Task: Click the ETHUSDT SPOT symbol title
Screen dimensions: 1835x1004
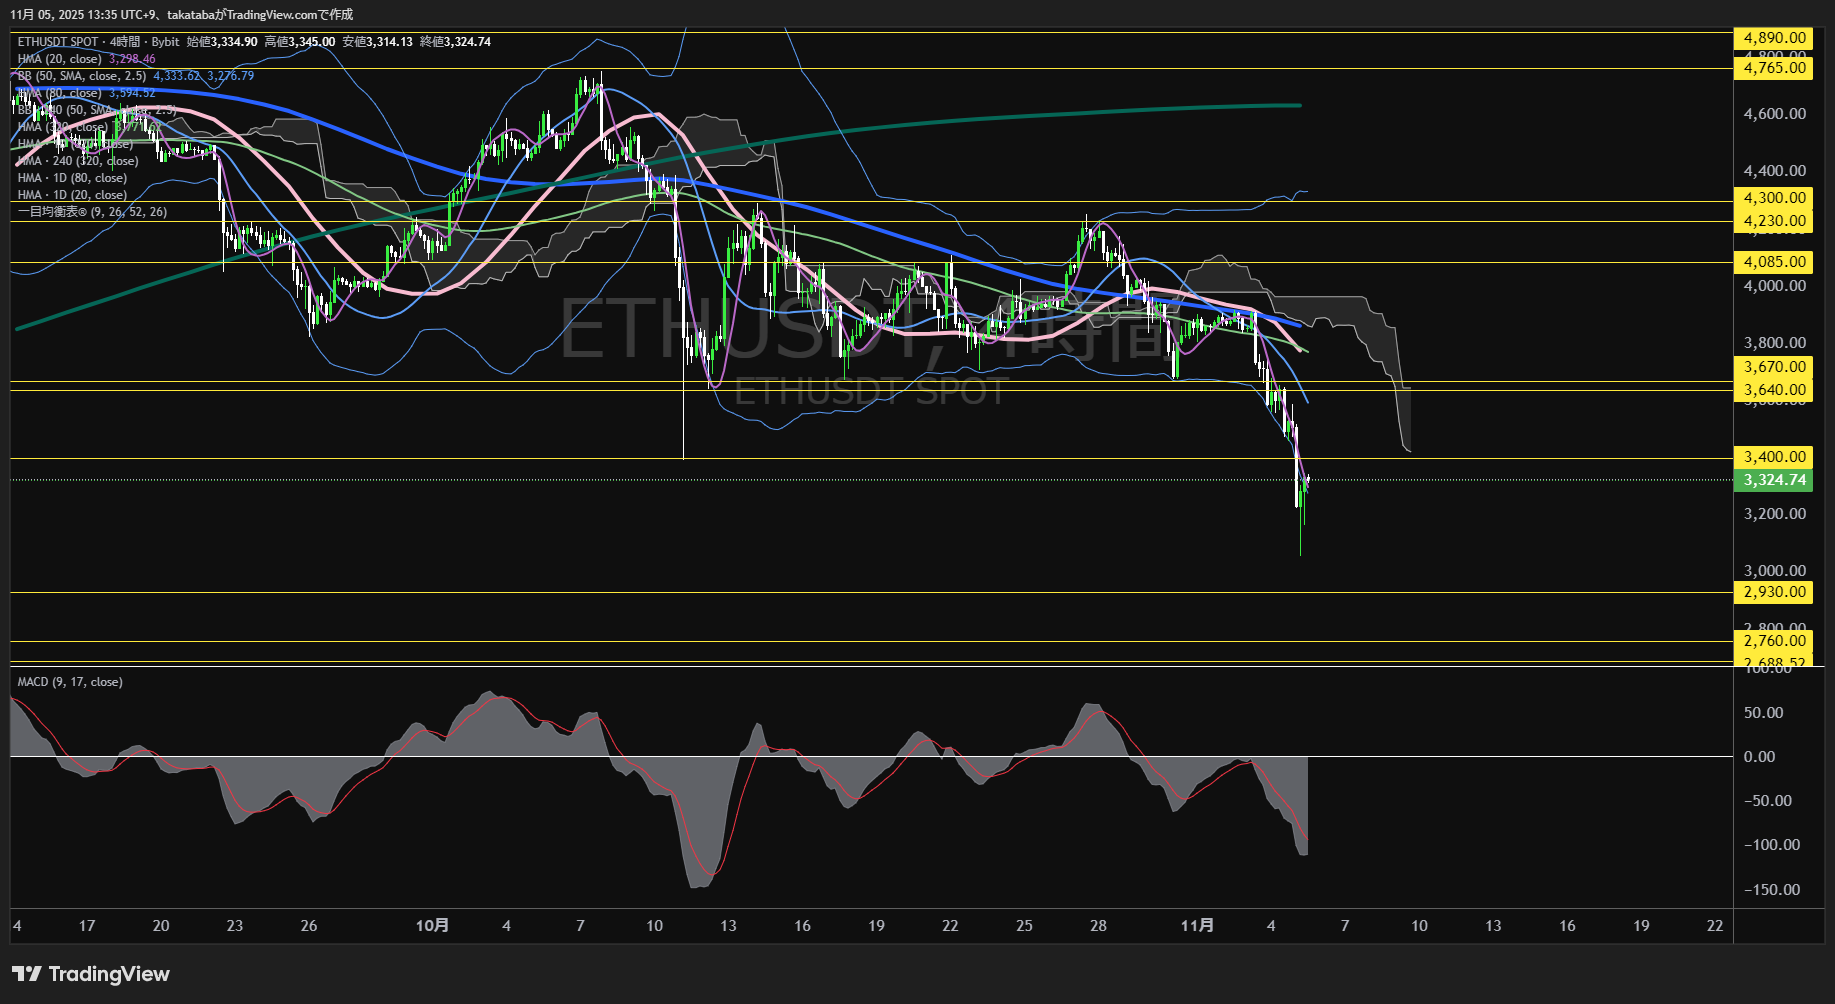Action: click(58, 42)
